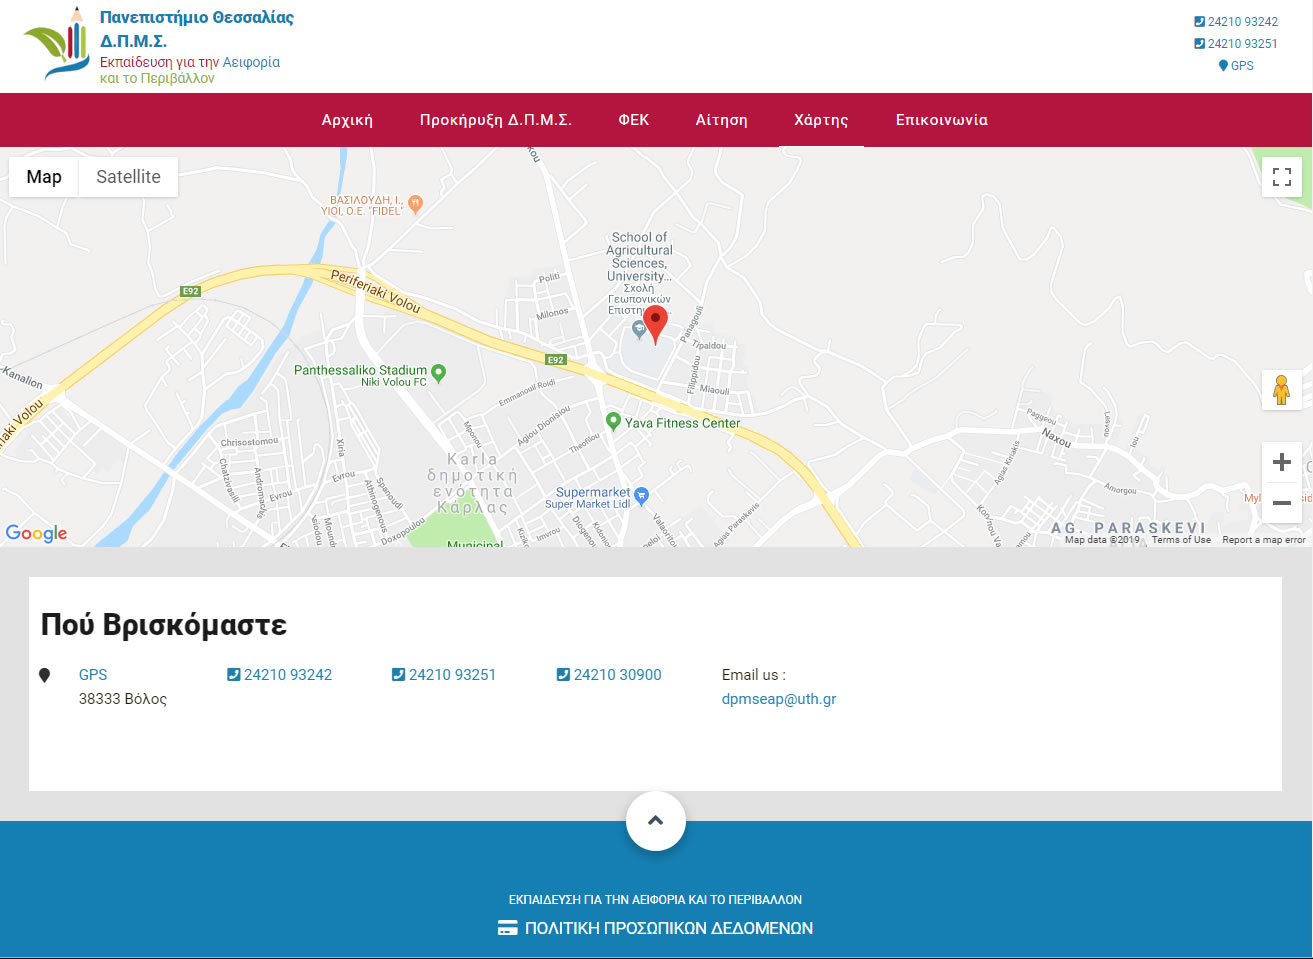Open the Αρχική menu item
The height and width of the screenshot is (959, 1313).
(x=347, y=120)
